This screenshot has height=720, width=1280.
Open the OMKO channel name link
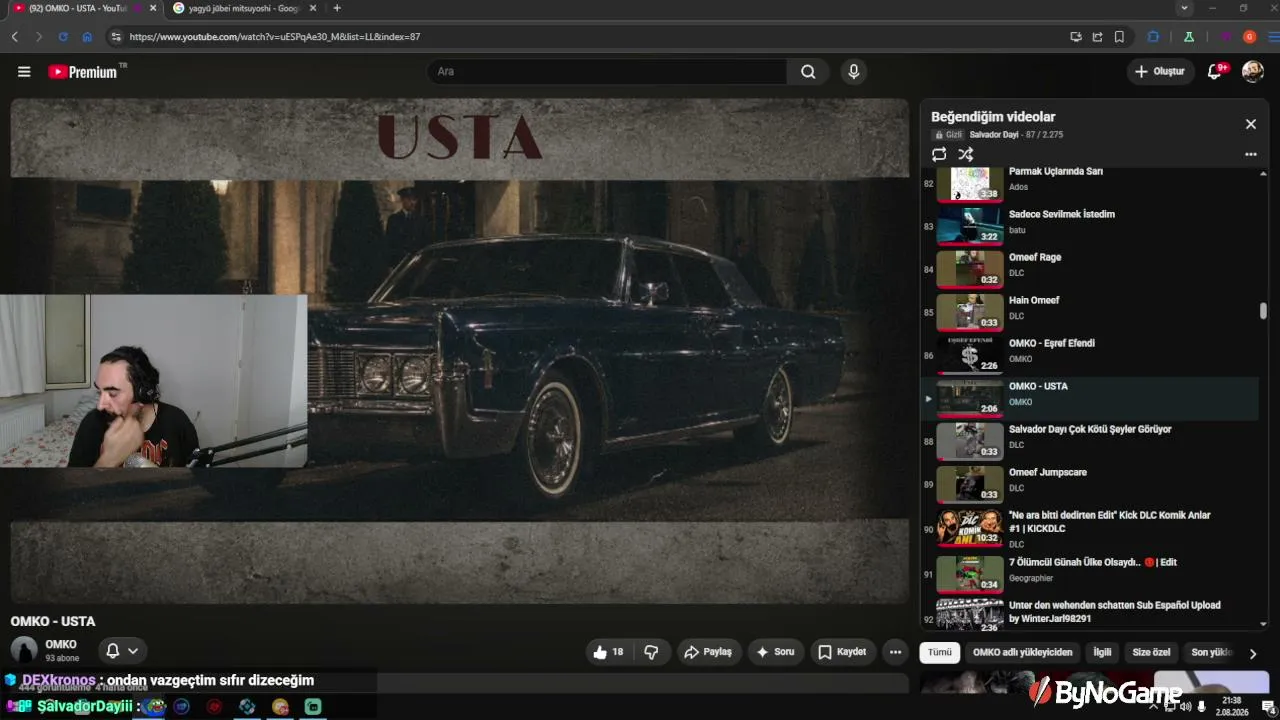pyautogui.click(x=61, y=645)
